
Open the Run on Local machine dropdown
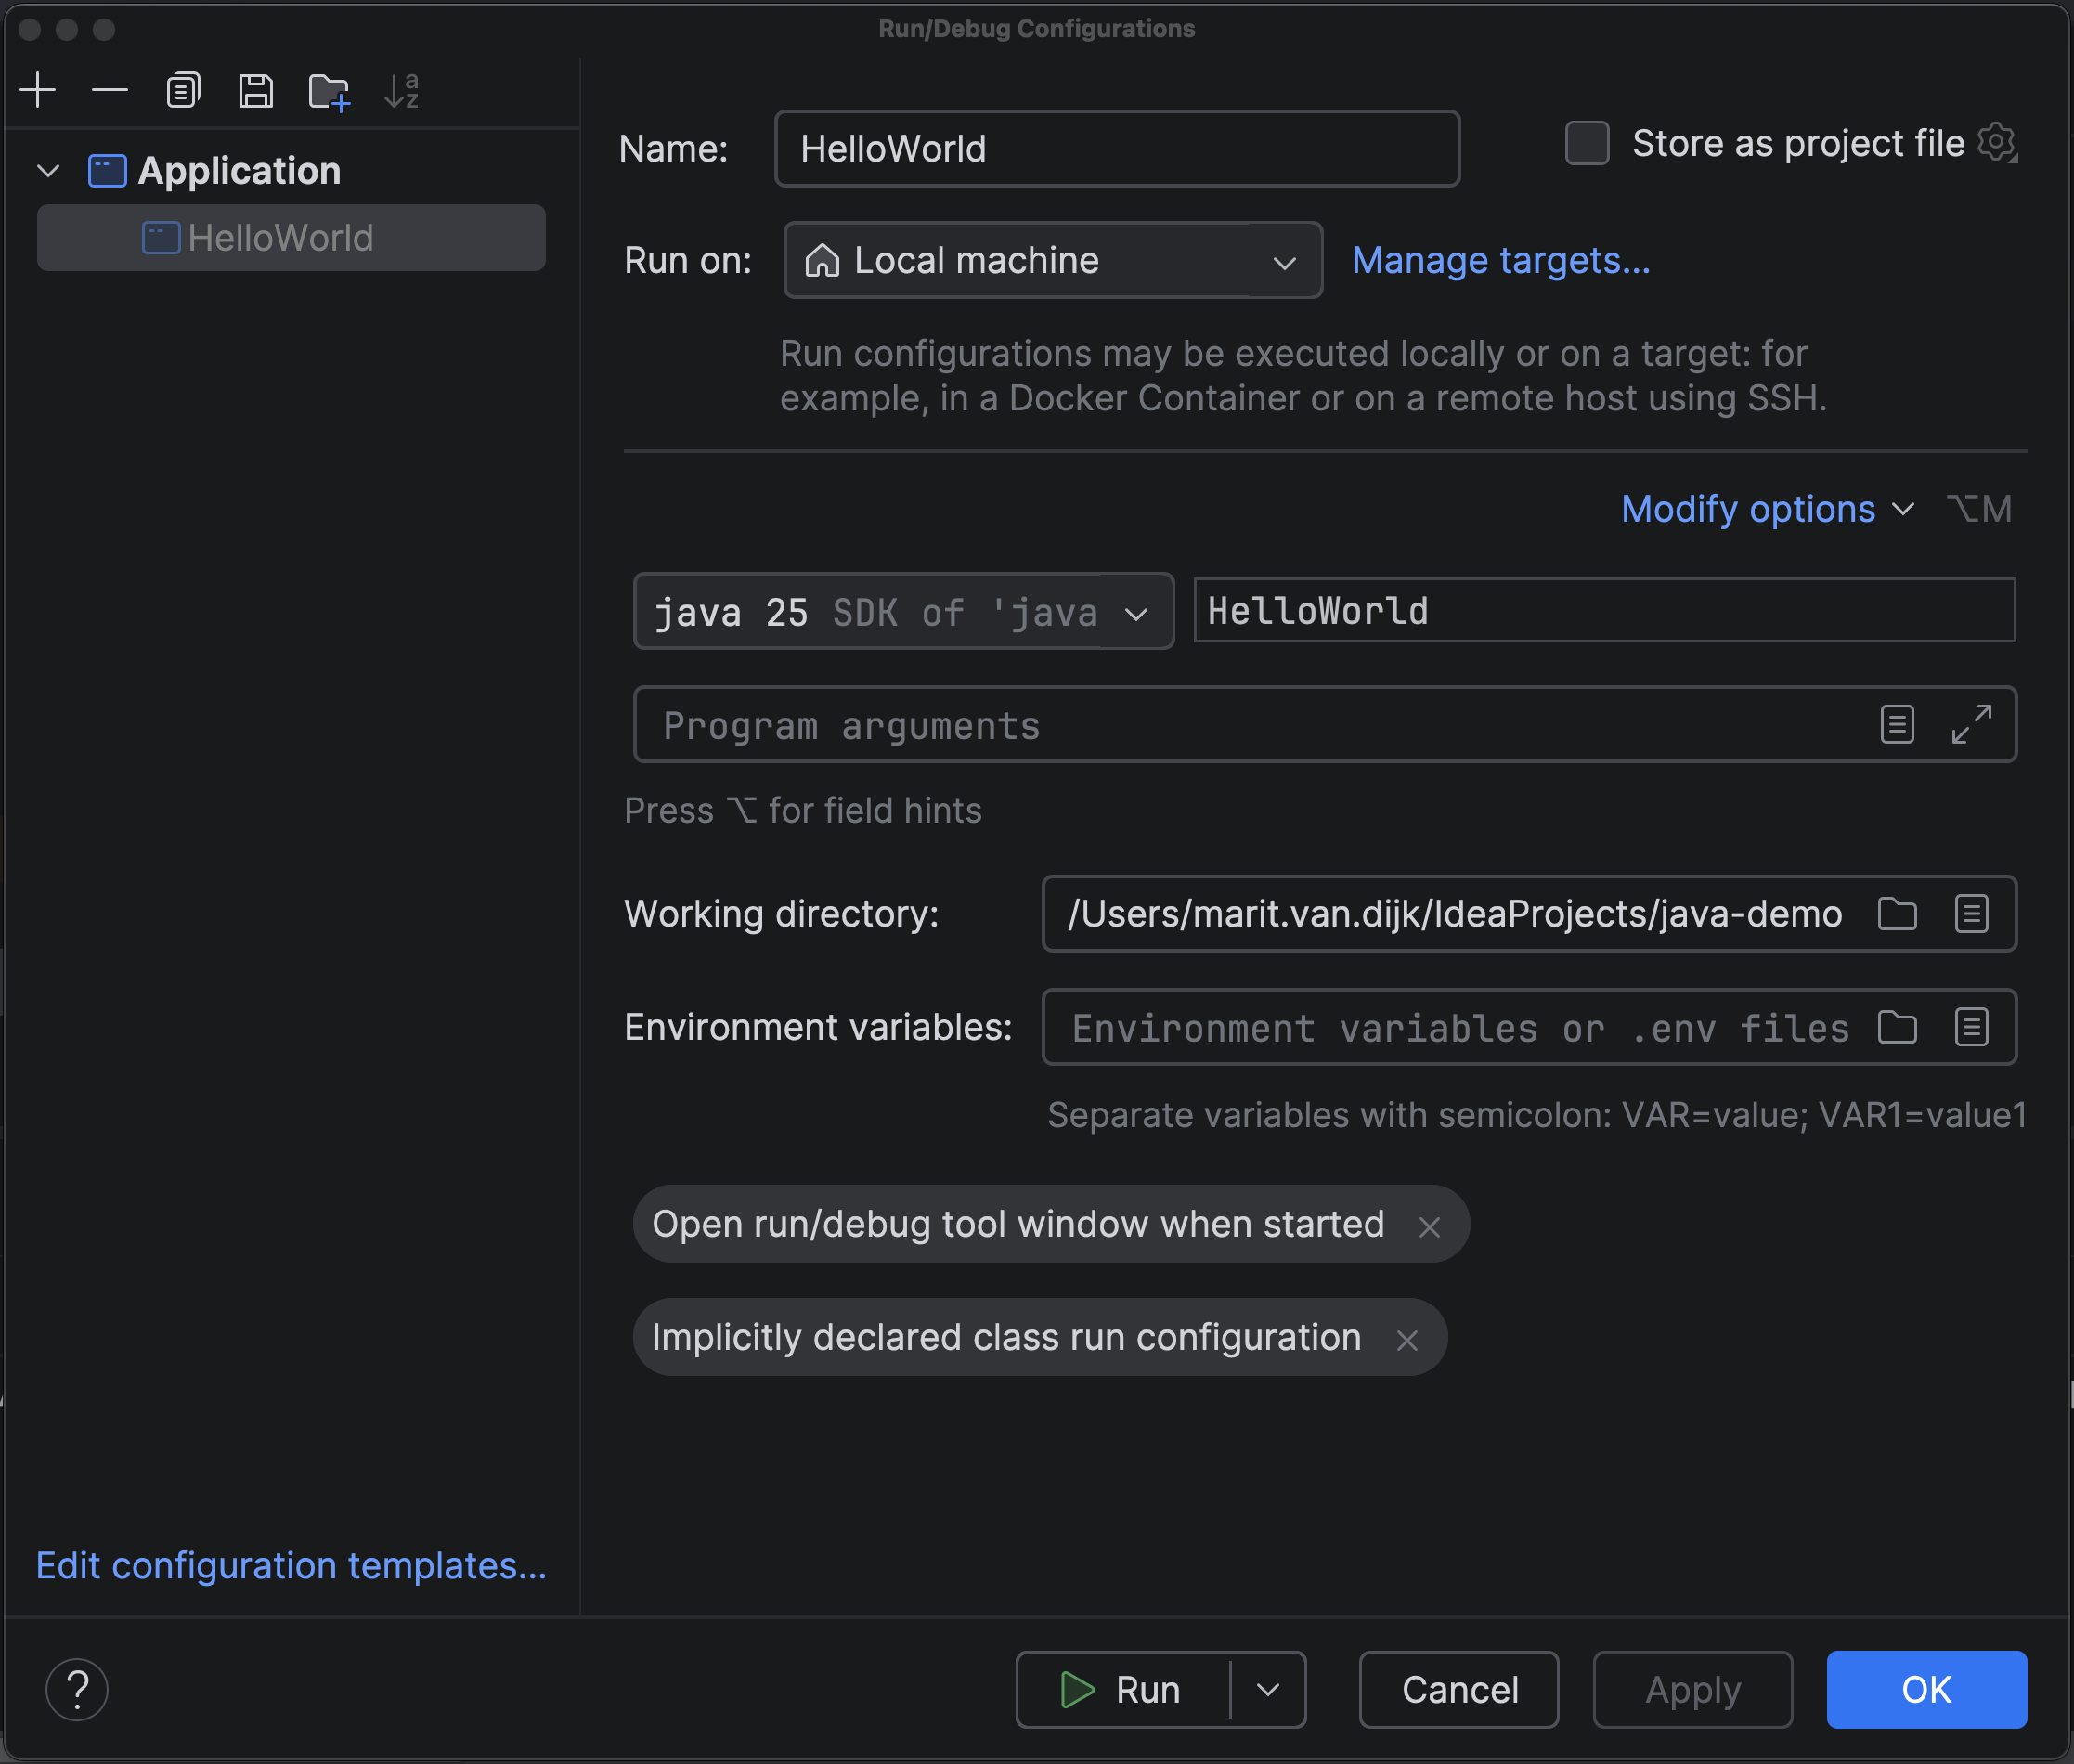1052,260
